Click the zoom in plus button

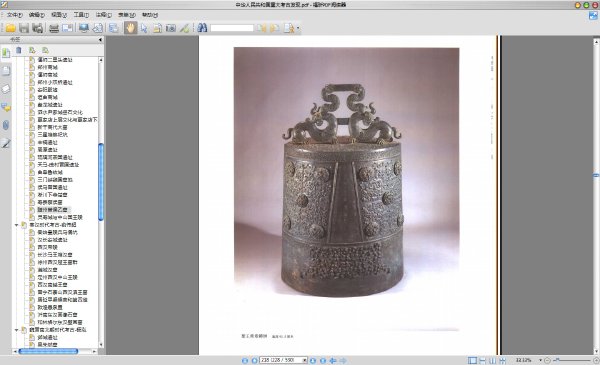coord(596,360)
